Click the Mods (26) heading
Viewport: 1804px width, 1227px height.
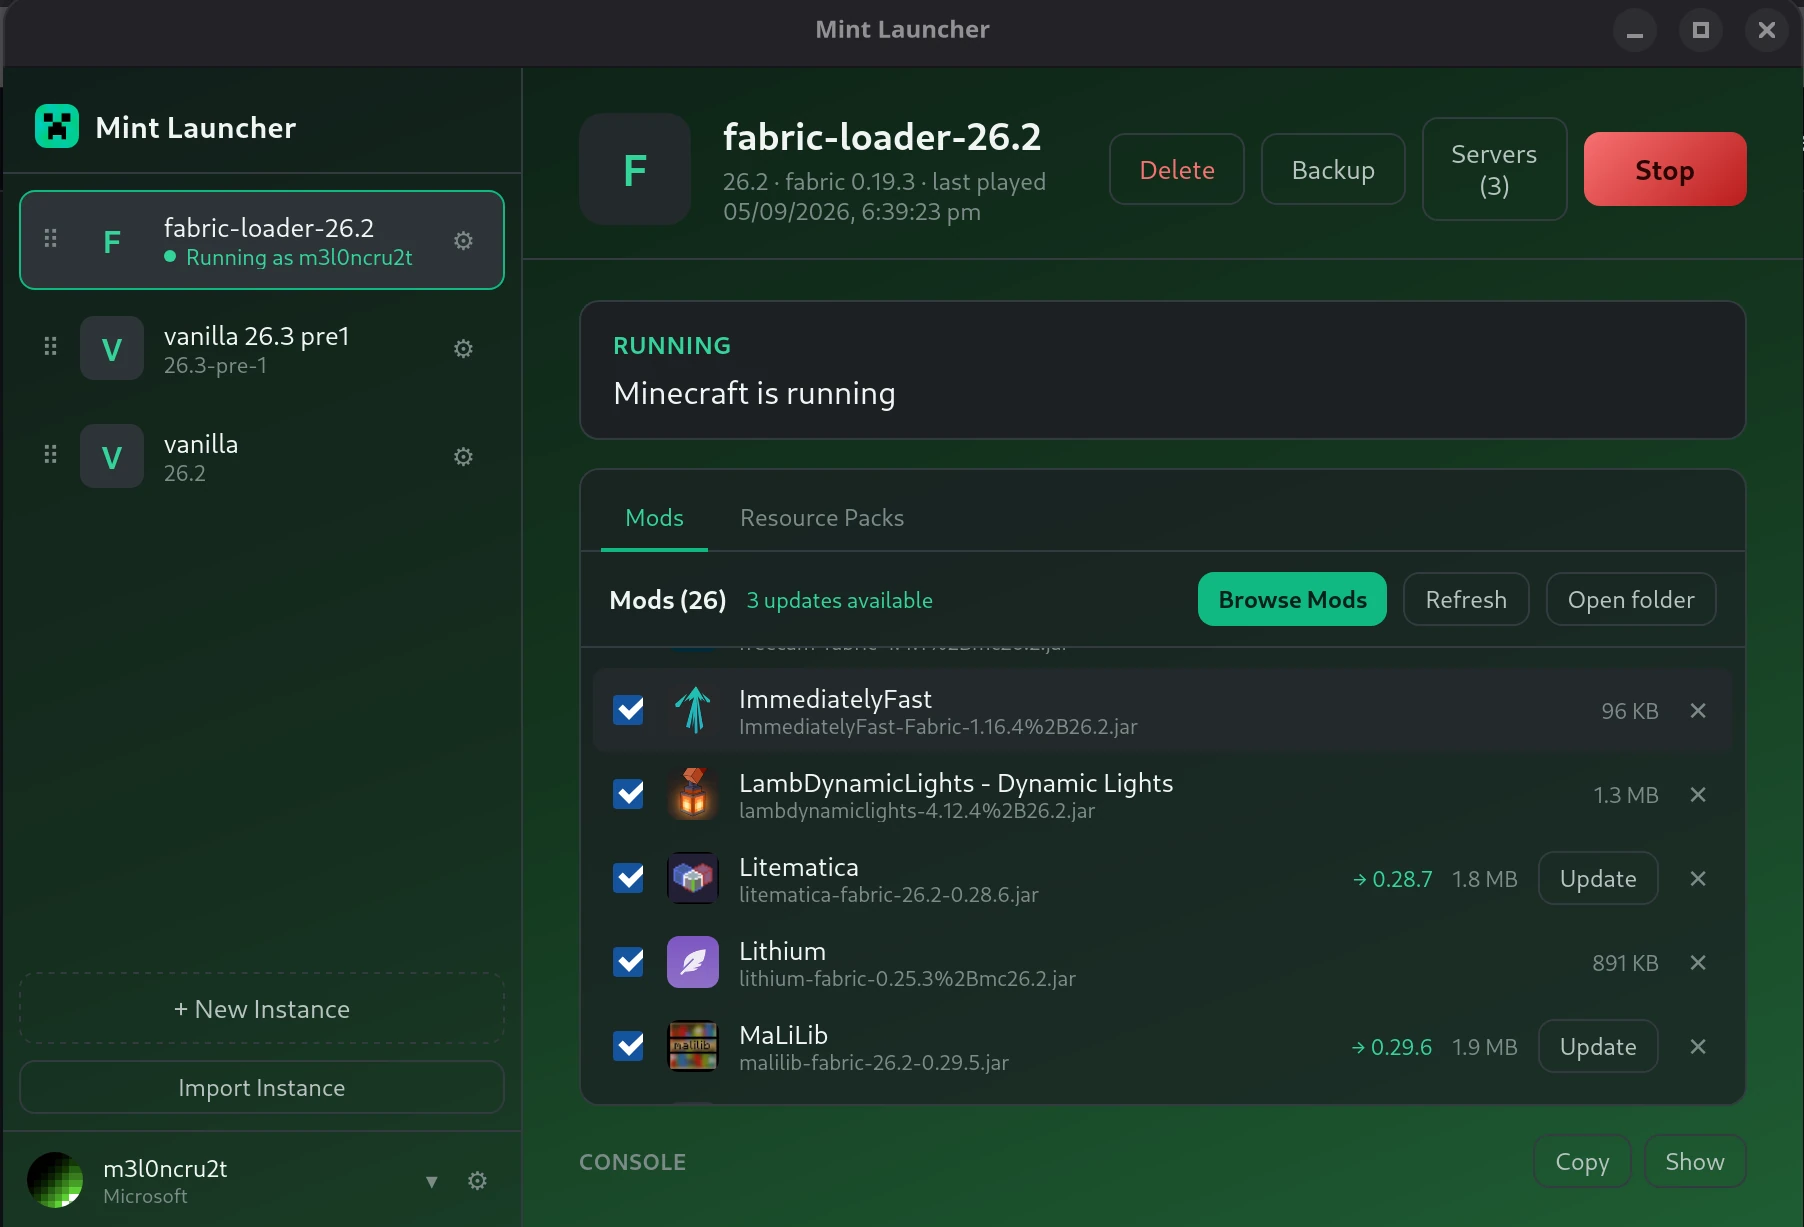point(668,600)
